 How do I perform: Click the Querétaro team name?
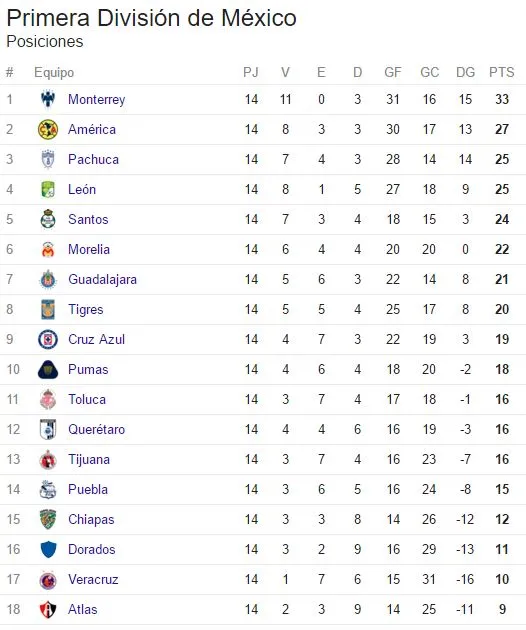[96, 430]
